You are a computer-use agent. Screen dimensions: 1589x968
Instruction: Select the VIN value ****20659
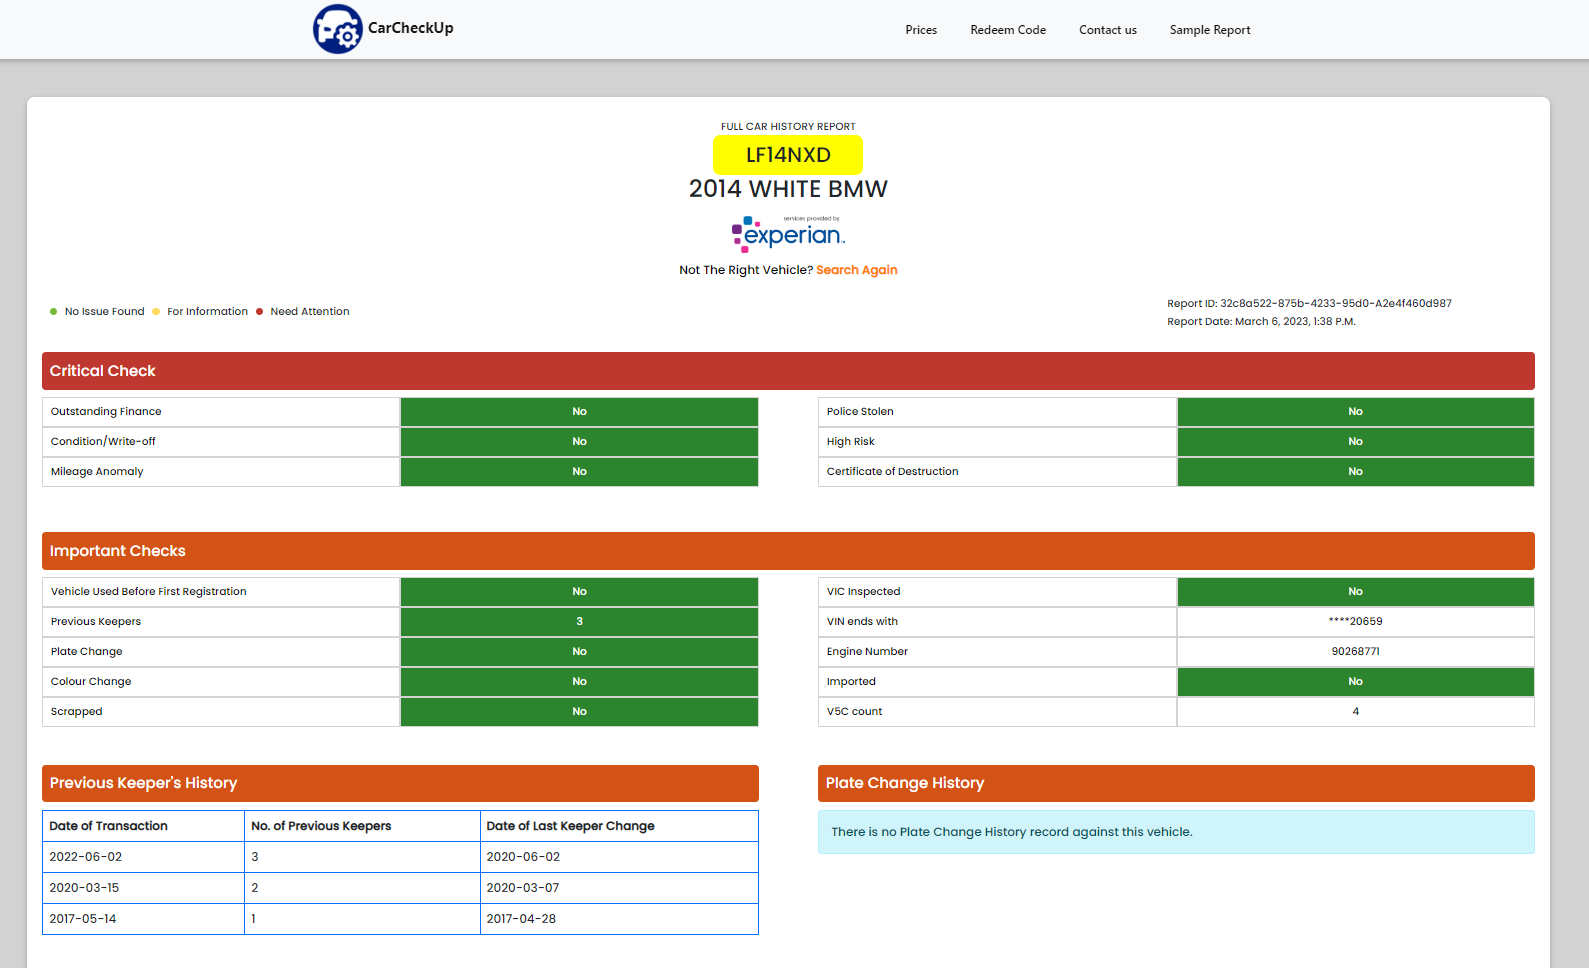[x=1355, y=622]
